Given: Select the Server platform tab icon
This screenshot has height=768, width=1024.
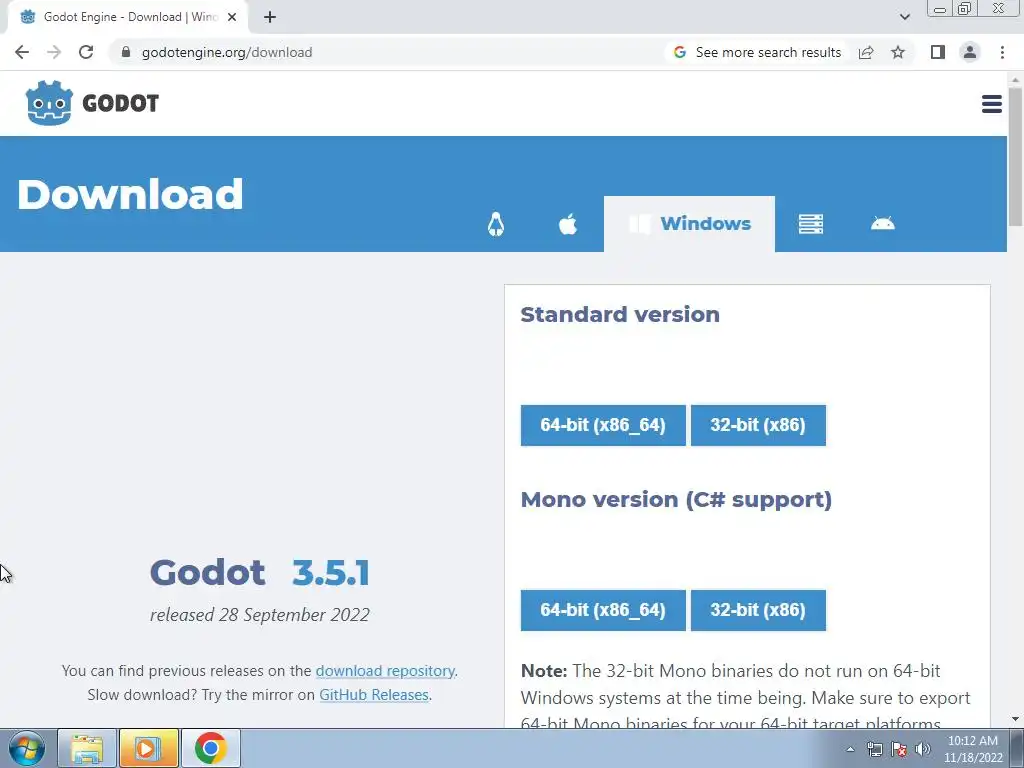Looking at the screenshot, I should click(x=810, y=224).
